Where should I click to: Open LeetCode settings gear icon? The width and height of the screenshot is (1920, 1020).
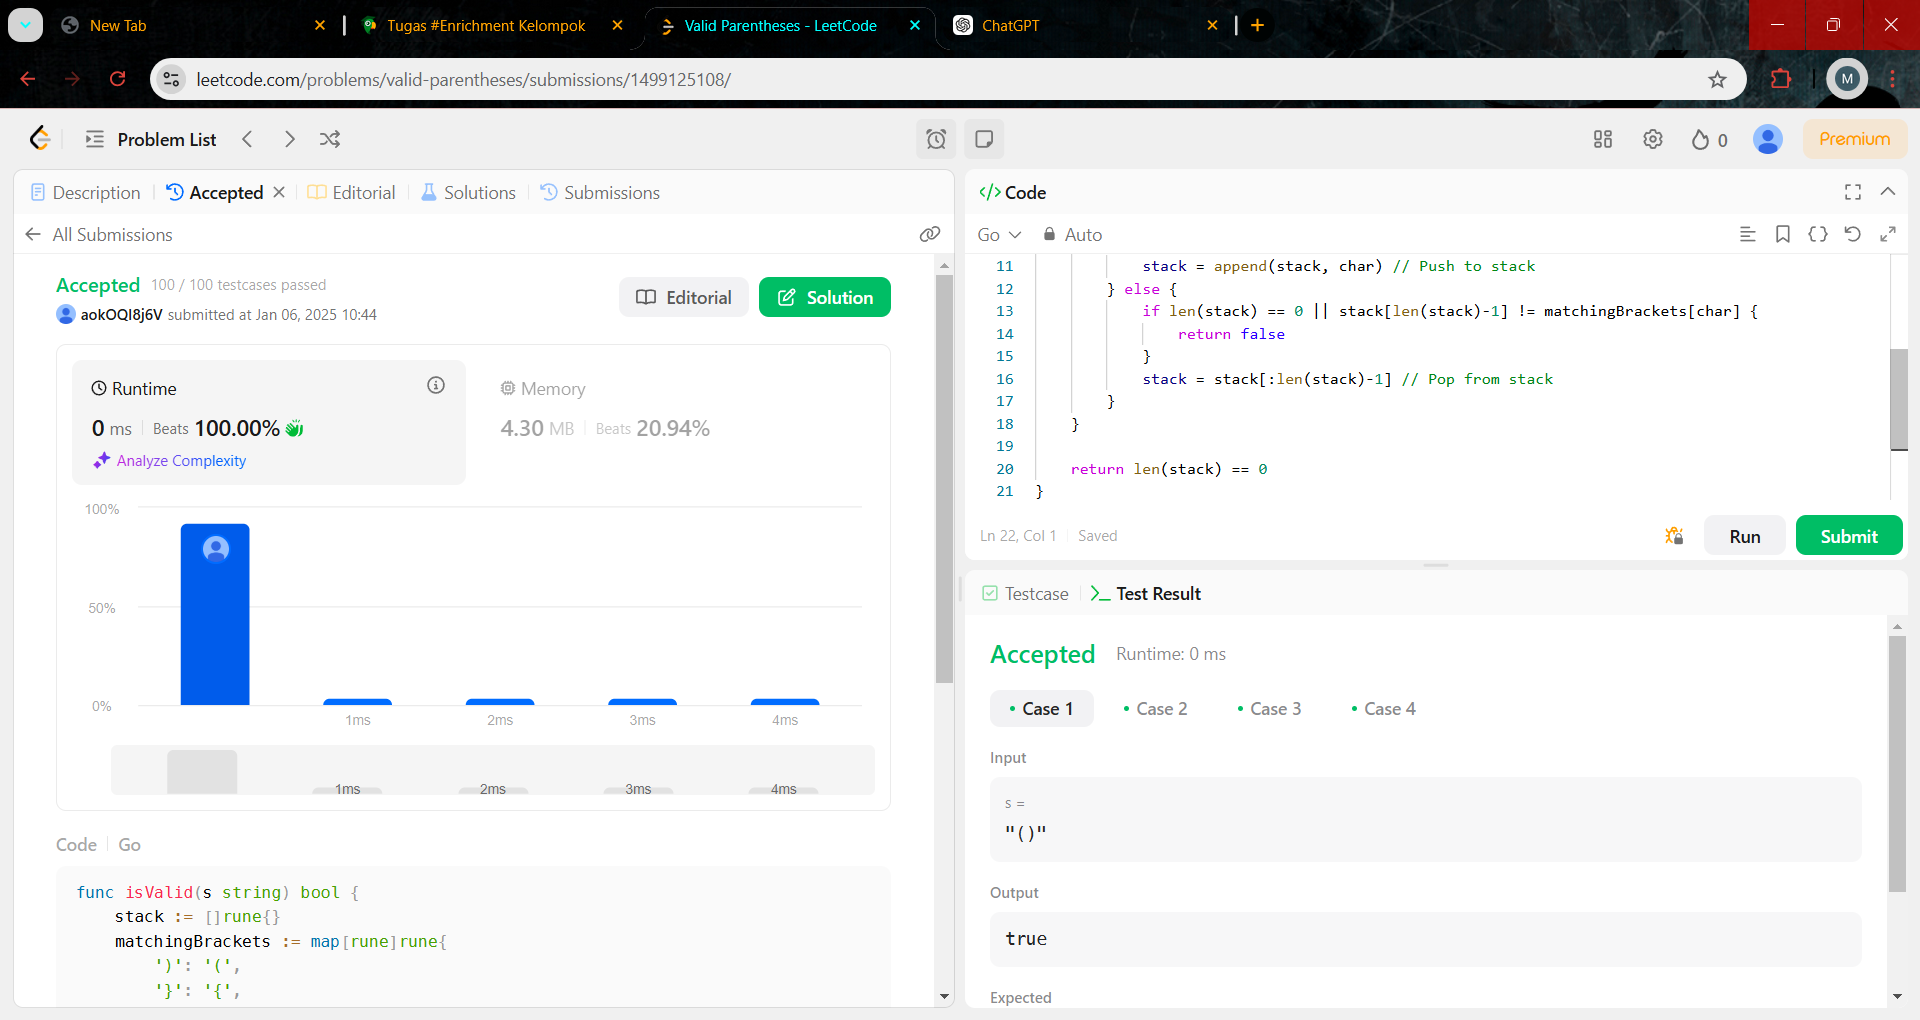(1652, 139)
